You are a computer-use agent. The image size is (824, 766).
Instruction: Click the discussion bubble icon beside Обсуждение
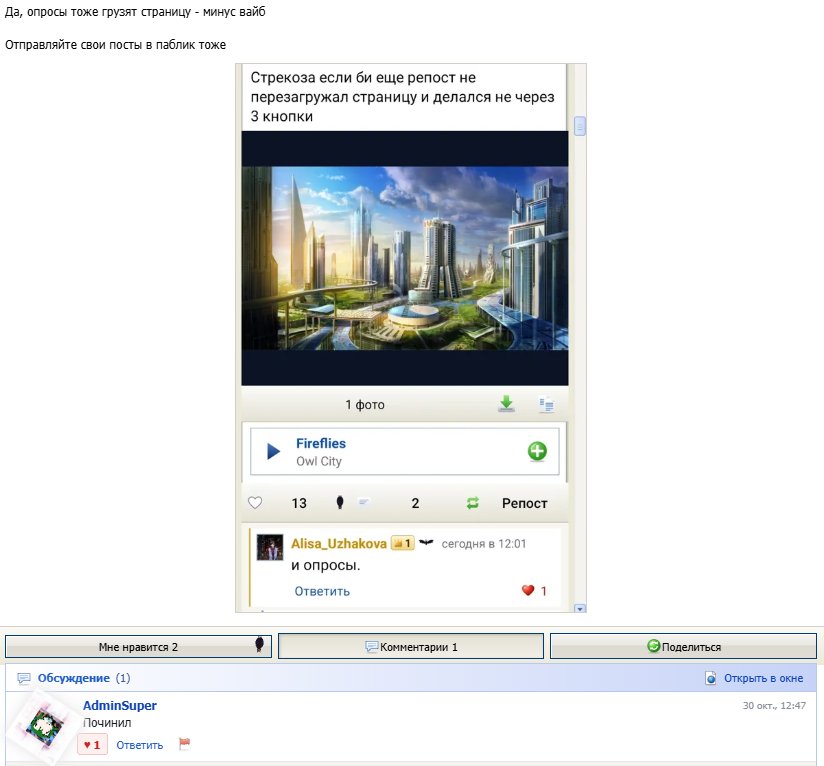(x=24, y=679)
